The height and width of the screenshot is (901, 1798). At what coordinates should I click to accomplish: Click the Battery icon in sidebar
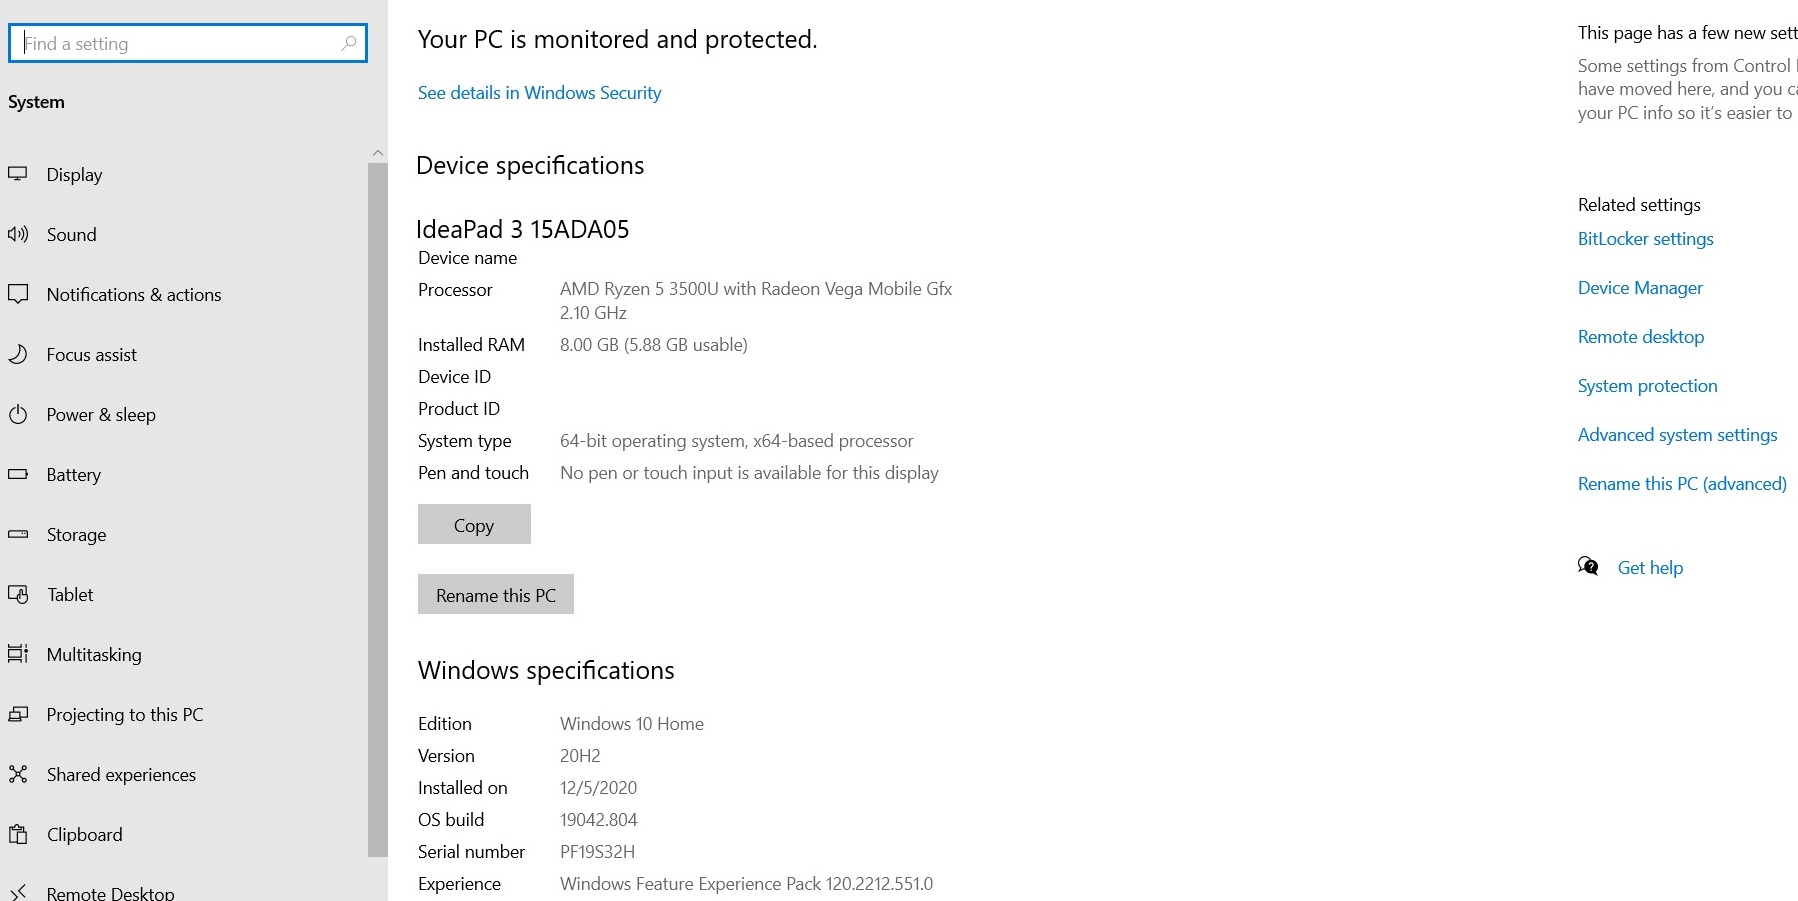[x=17, y=474]
